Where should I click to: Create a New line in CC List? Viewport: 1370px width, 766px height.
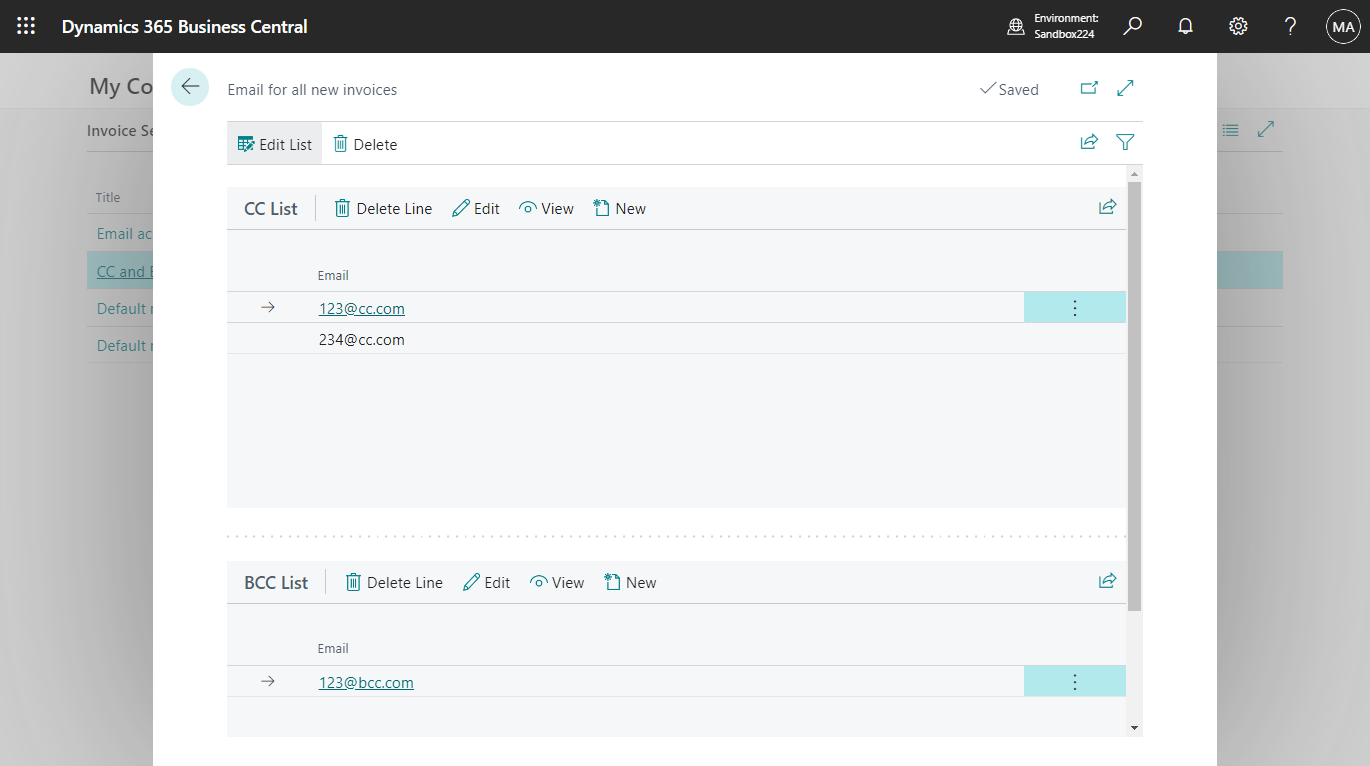click(x=619, y=208)
